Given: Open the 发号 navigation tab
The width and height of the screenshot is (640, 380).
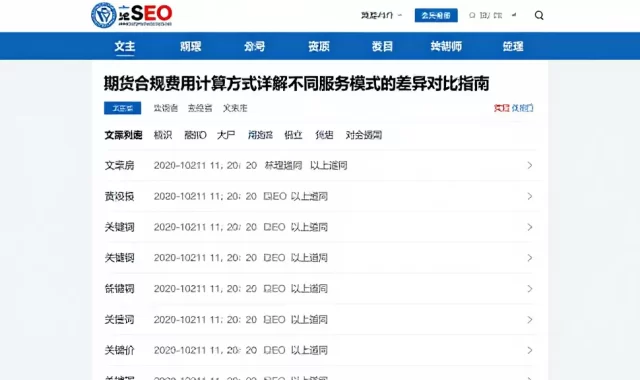Looking at the screenshot, I should click(x=255, y=47).
